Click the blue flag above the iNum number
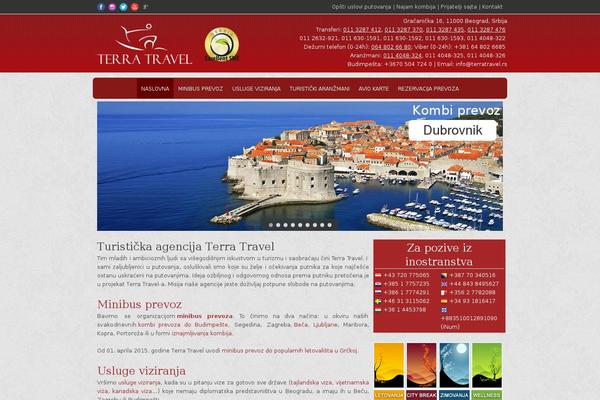600x400 pixels. tap(444, 310)
